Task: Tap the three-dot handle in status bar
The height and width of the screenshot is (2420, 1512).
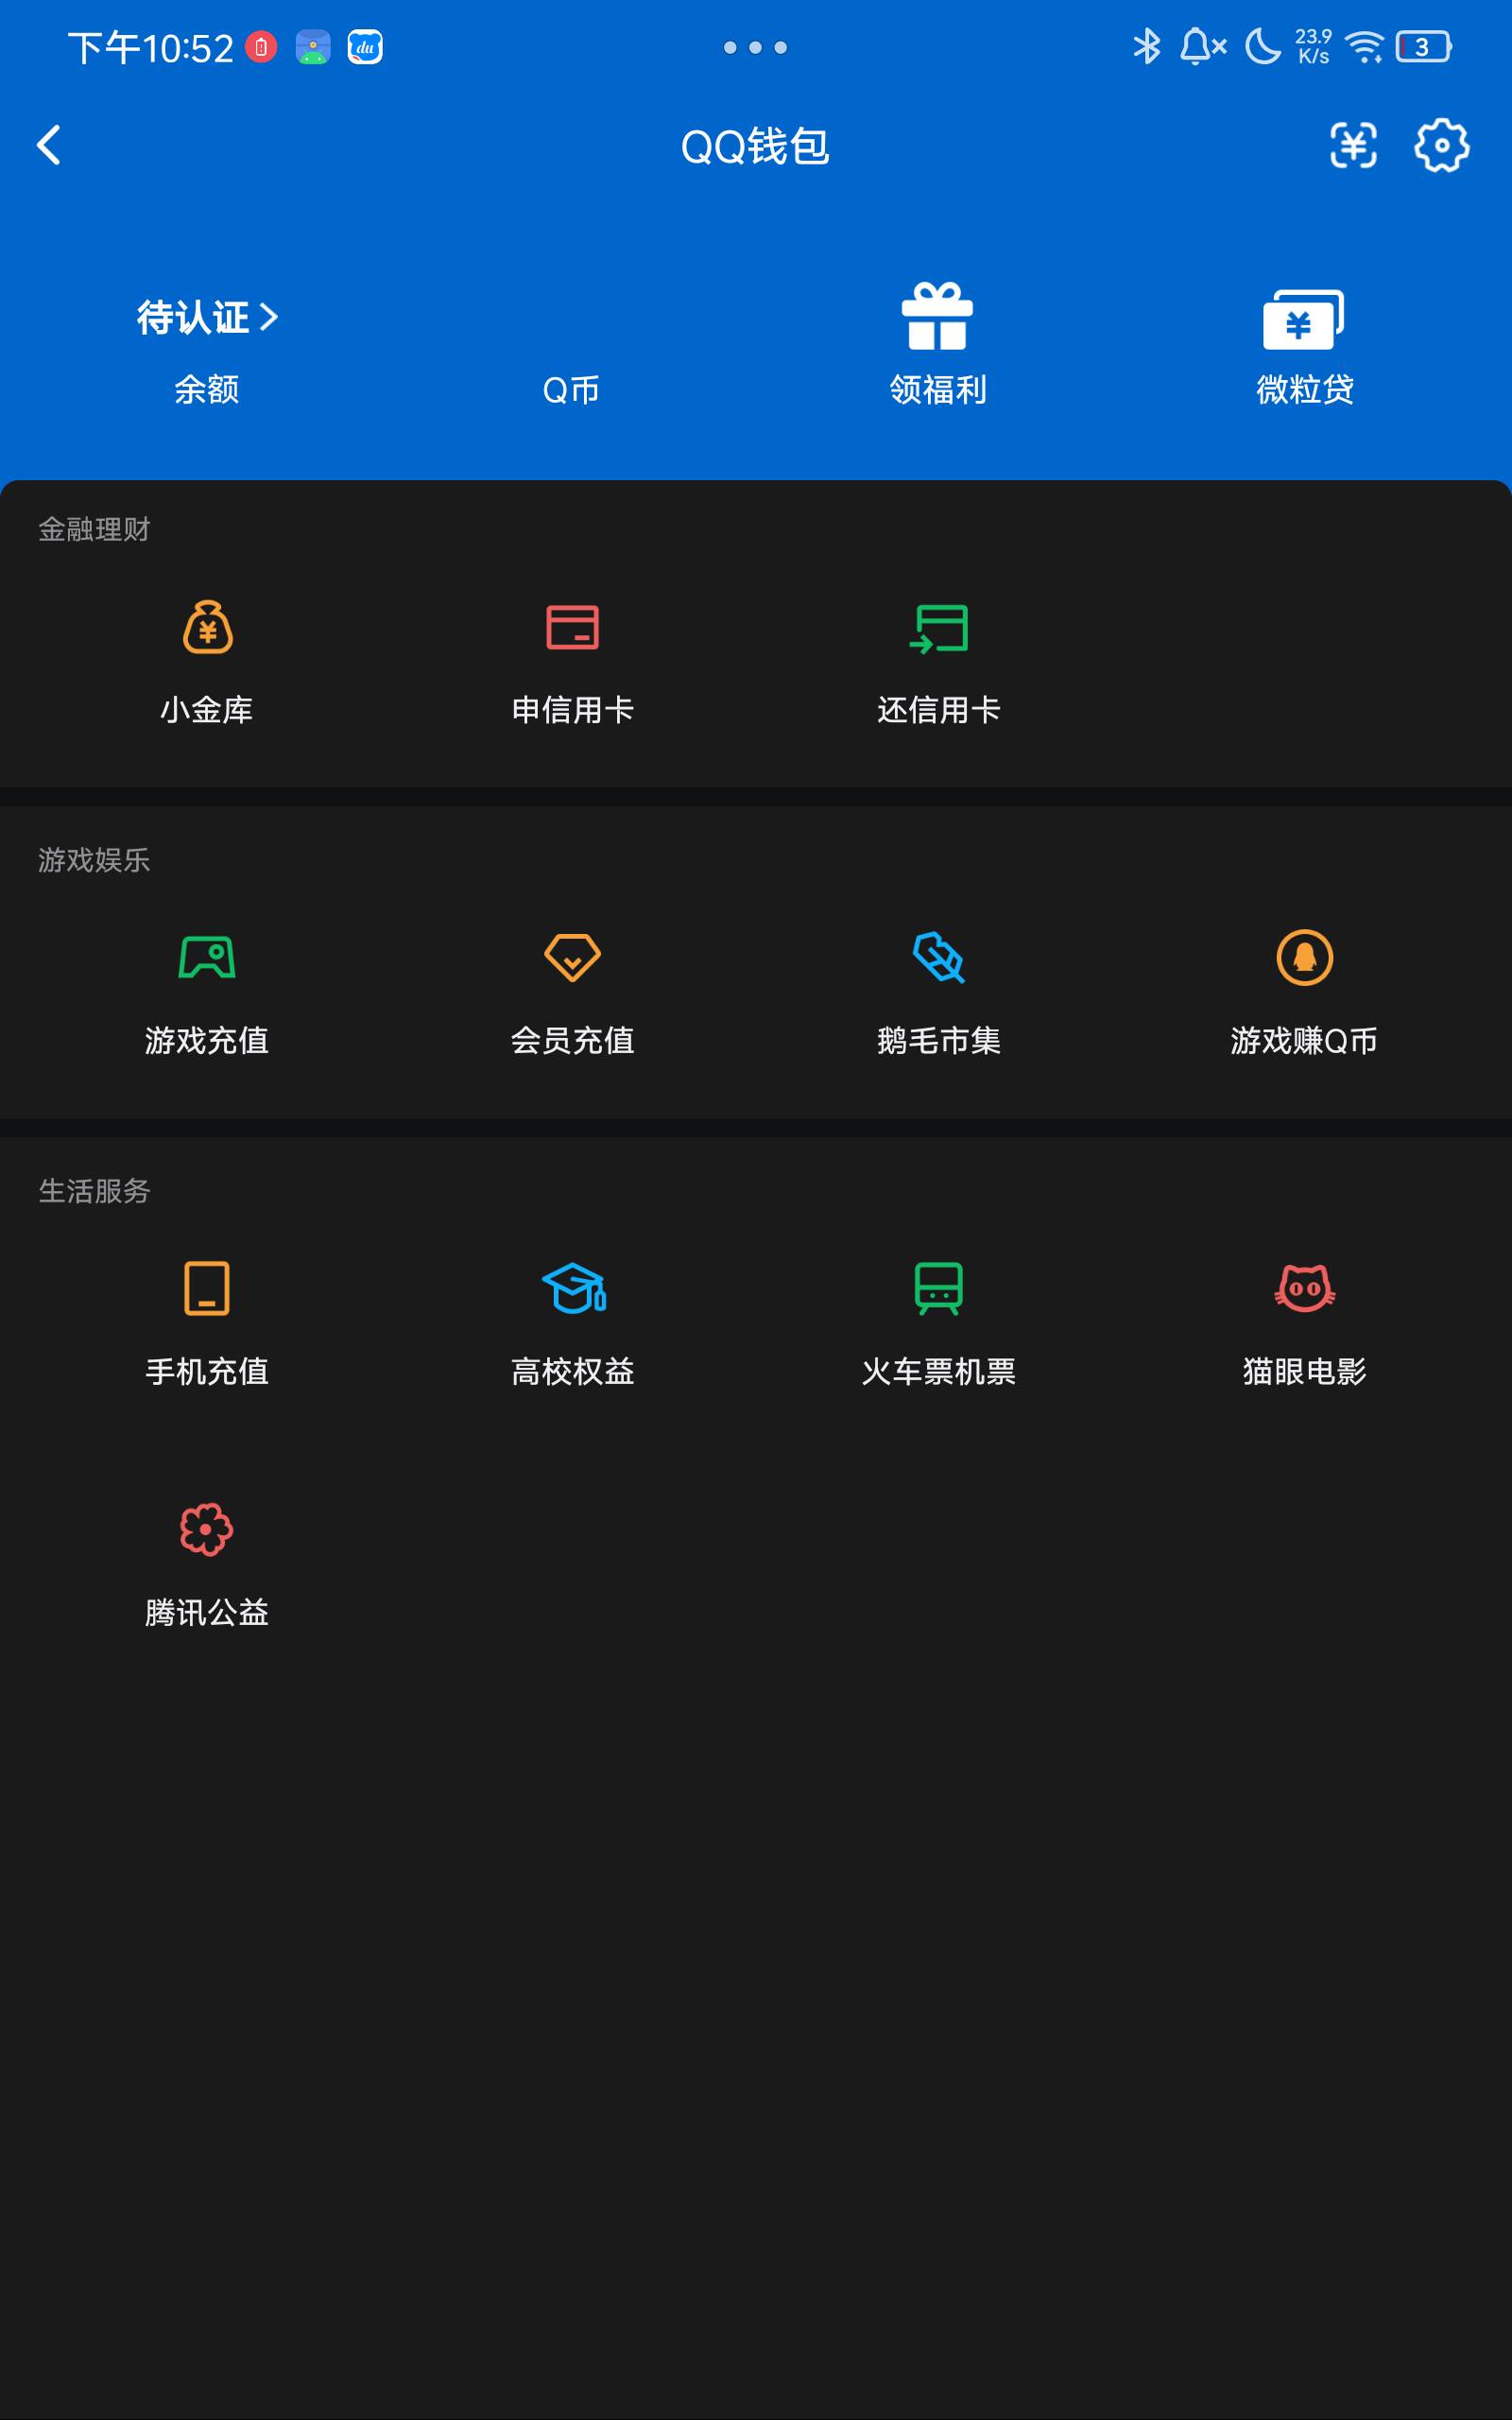Action: 755,47
